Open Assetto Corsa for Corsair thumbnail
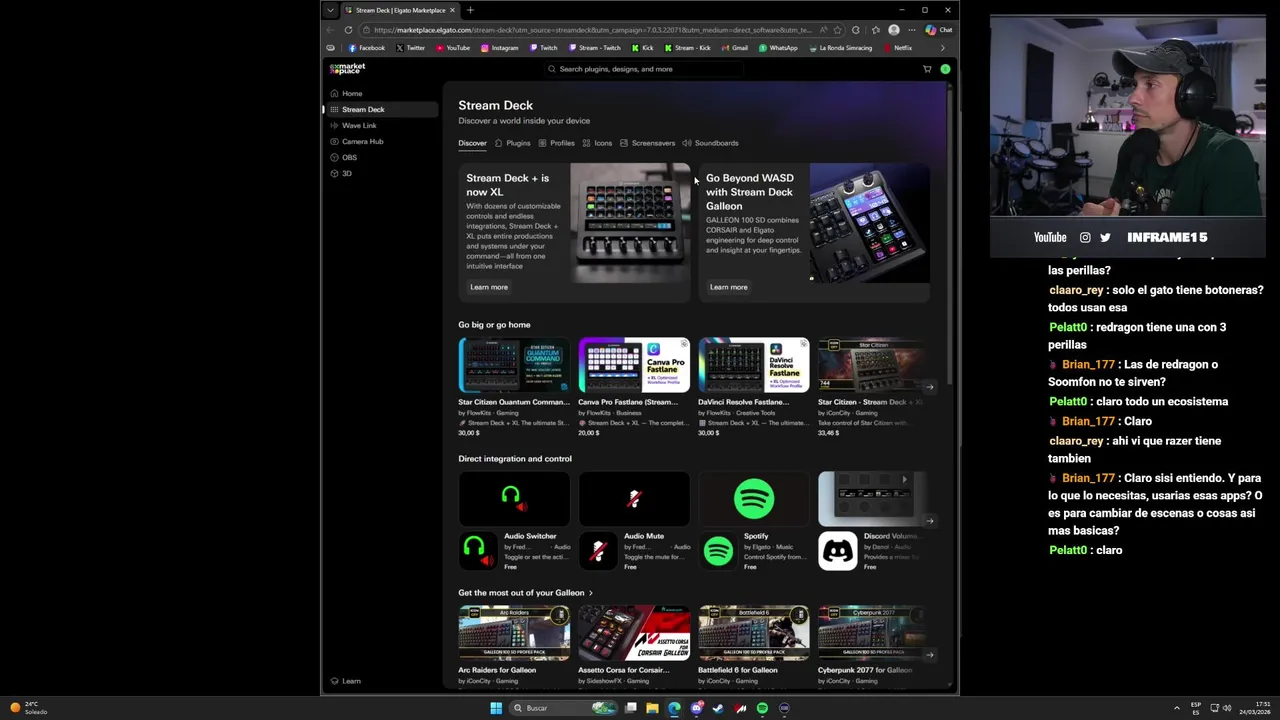Viewport: 1280px width, 720px height. [x=634, y=633]
